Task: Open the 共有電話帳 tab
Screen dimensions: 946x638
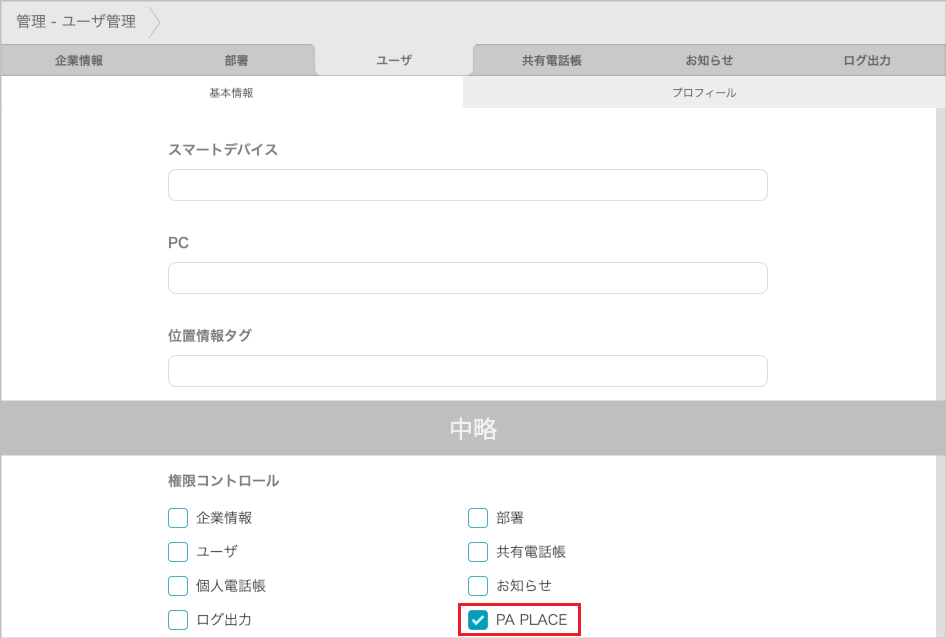Action: [x=551, y=60]
